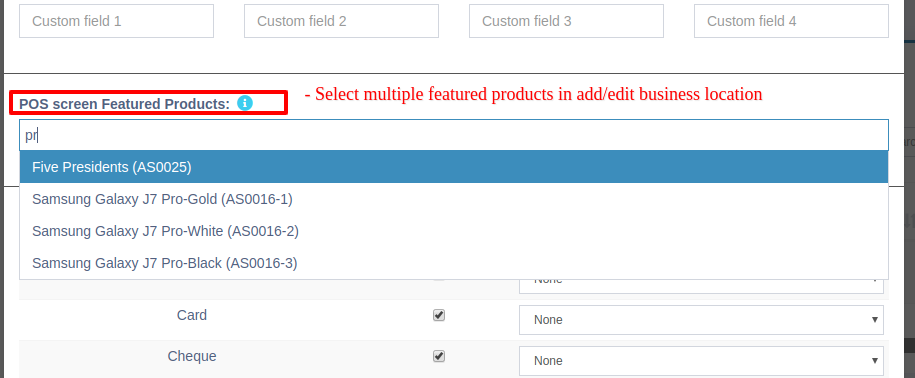
Task: Focus the Custom field 1 input
Action: (117, 21)
